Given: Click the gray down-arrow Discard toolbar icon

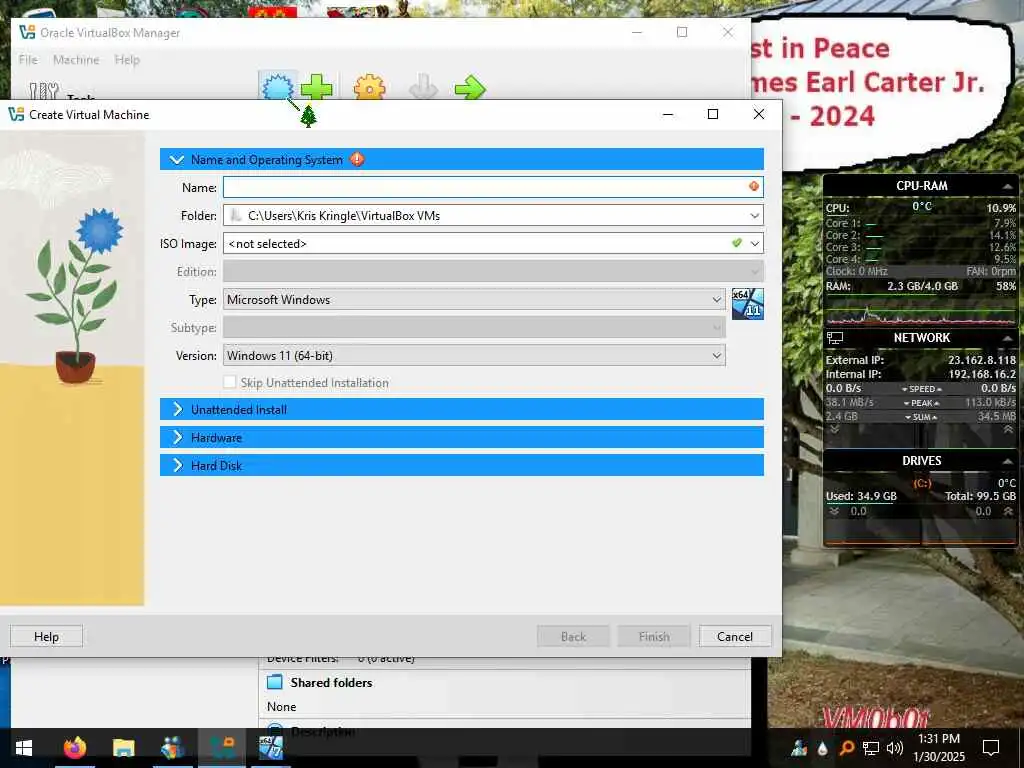Looking at the screenshot, I should [x=423, y=88].
